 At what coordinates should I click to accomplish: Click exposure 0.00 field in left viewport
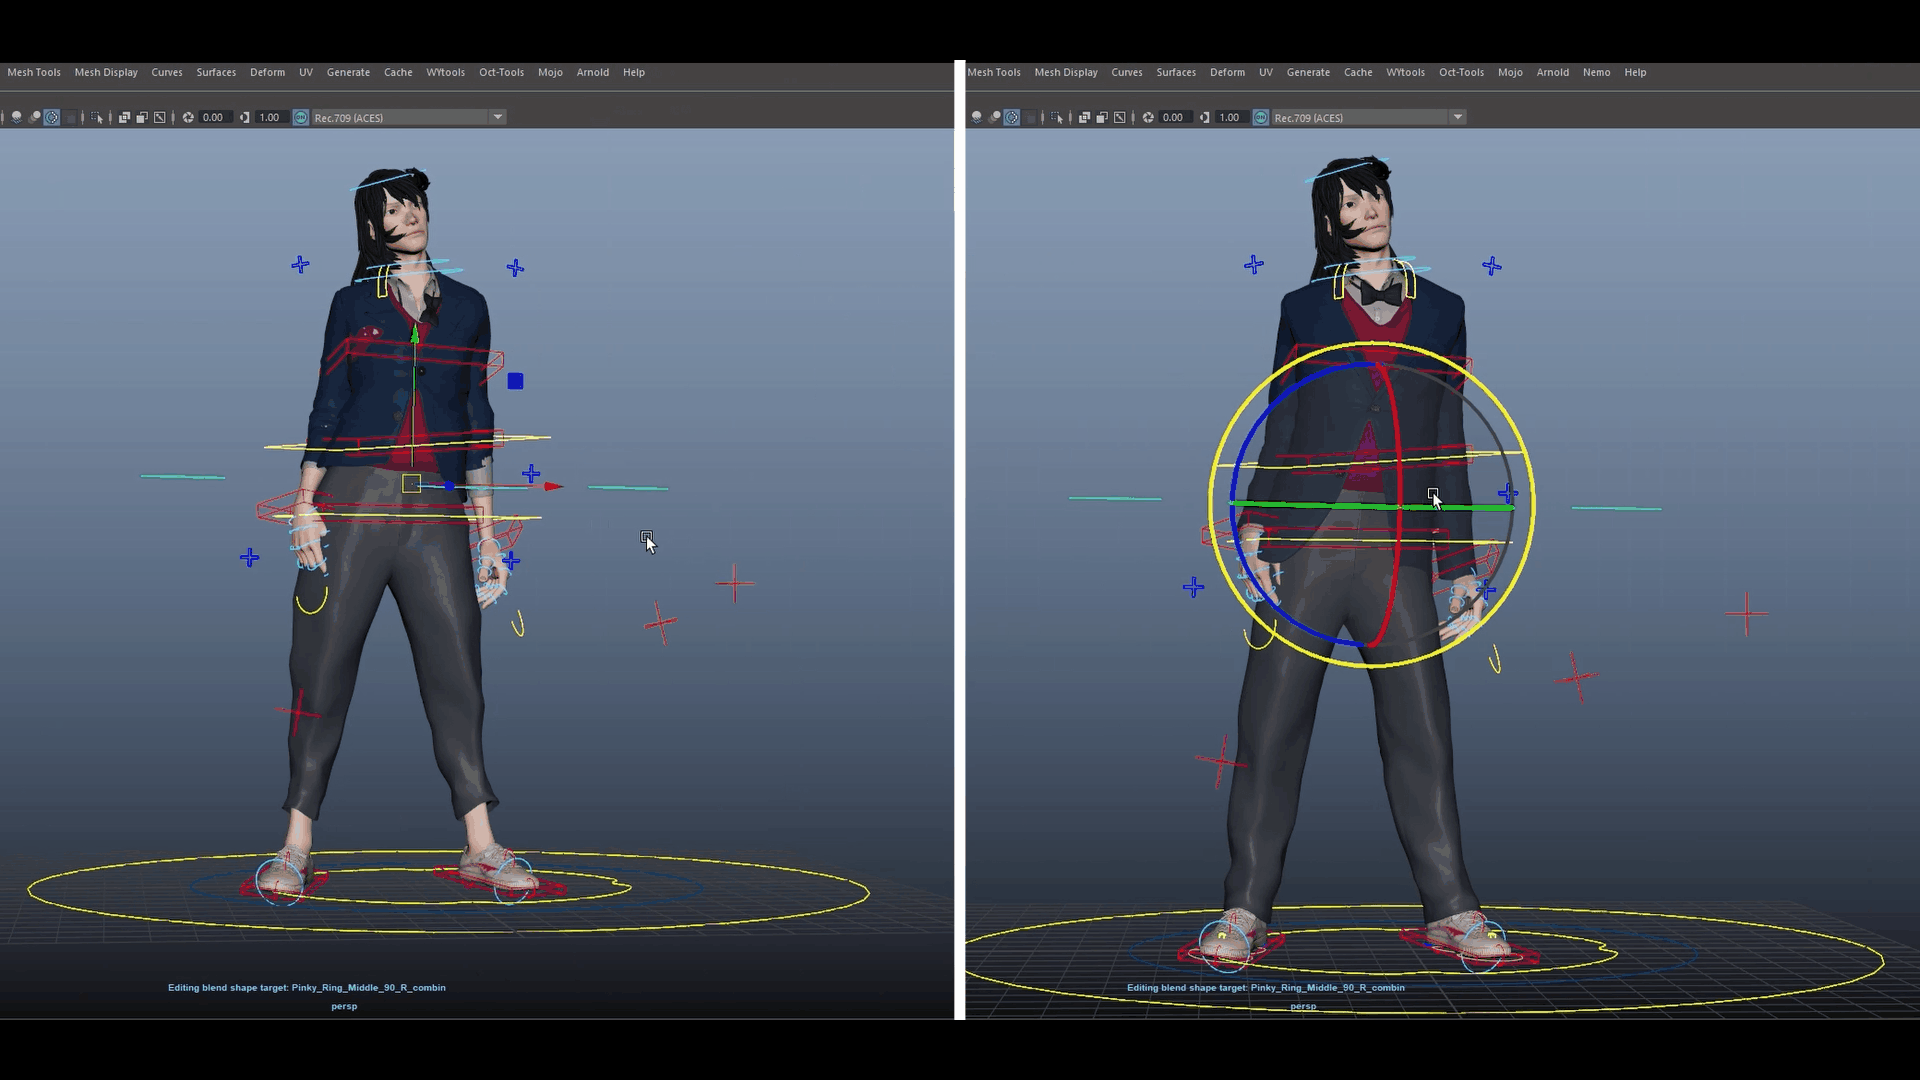215,117
